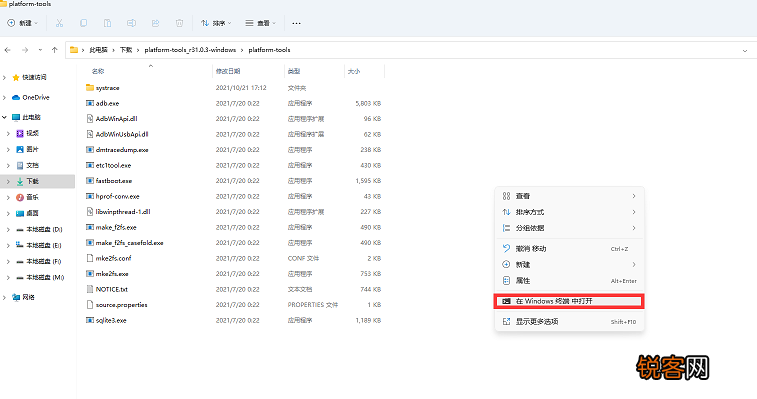Select 本地磁盘 (M:) drive
The image size is (757, 399).
[41, 277]
